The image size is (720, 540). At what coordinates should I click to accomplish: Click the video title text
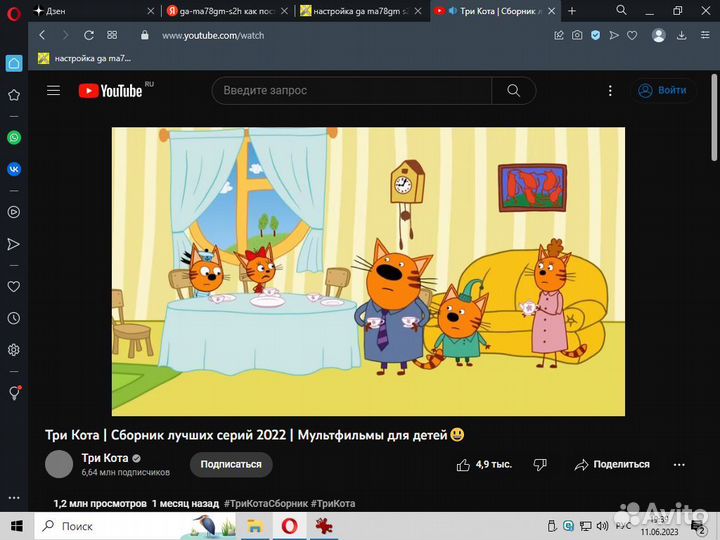(255, 435)
